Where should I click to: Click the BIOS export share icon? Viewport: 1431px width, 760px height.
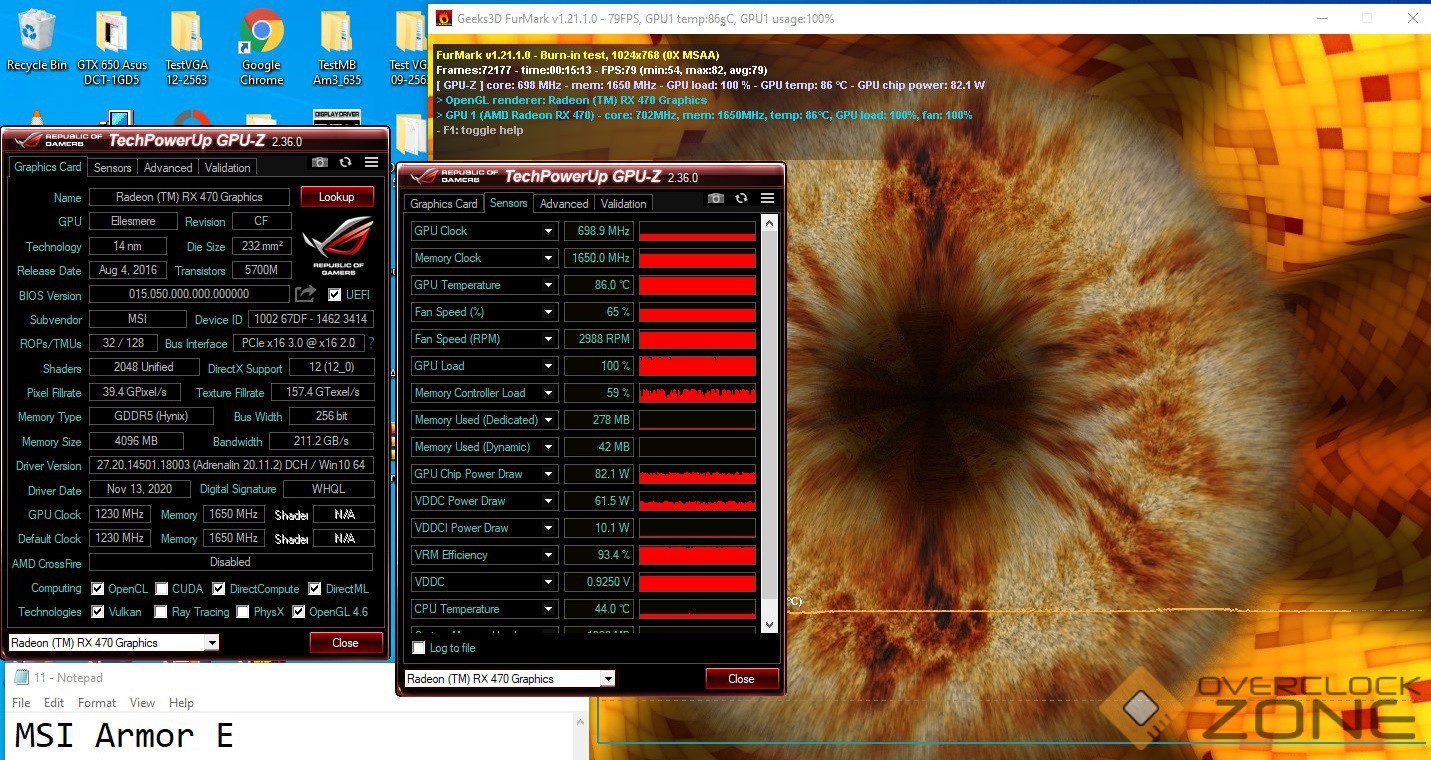tap(305, 294)
